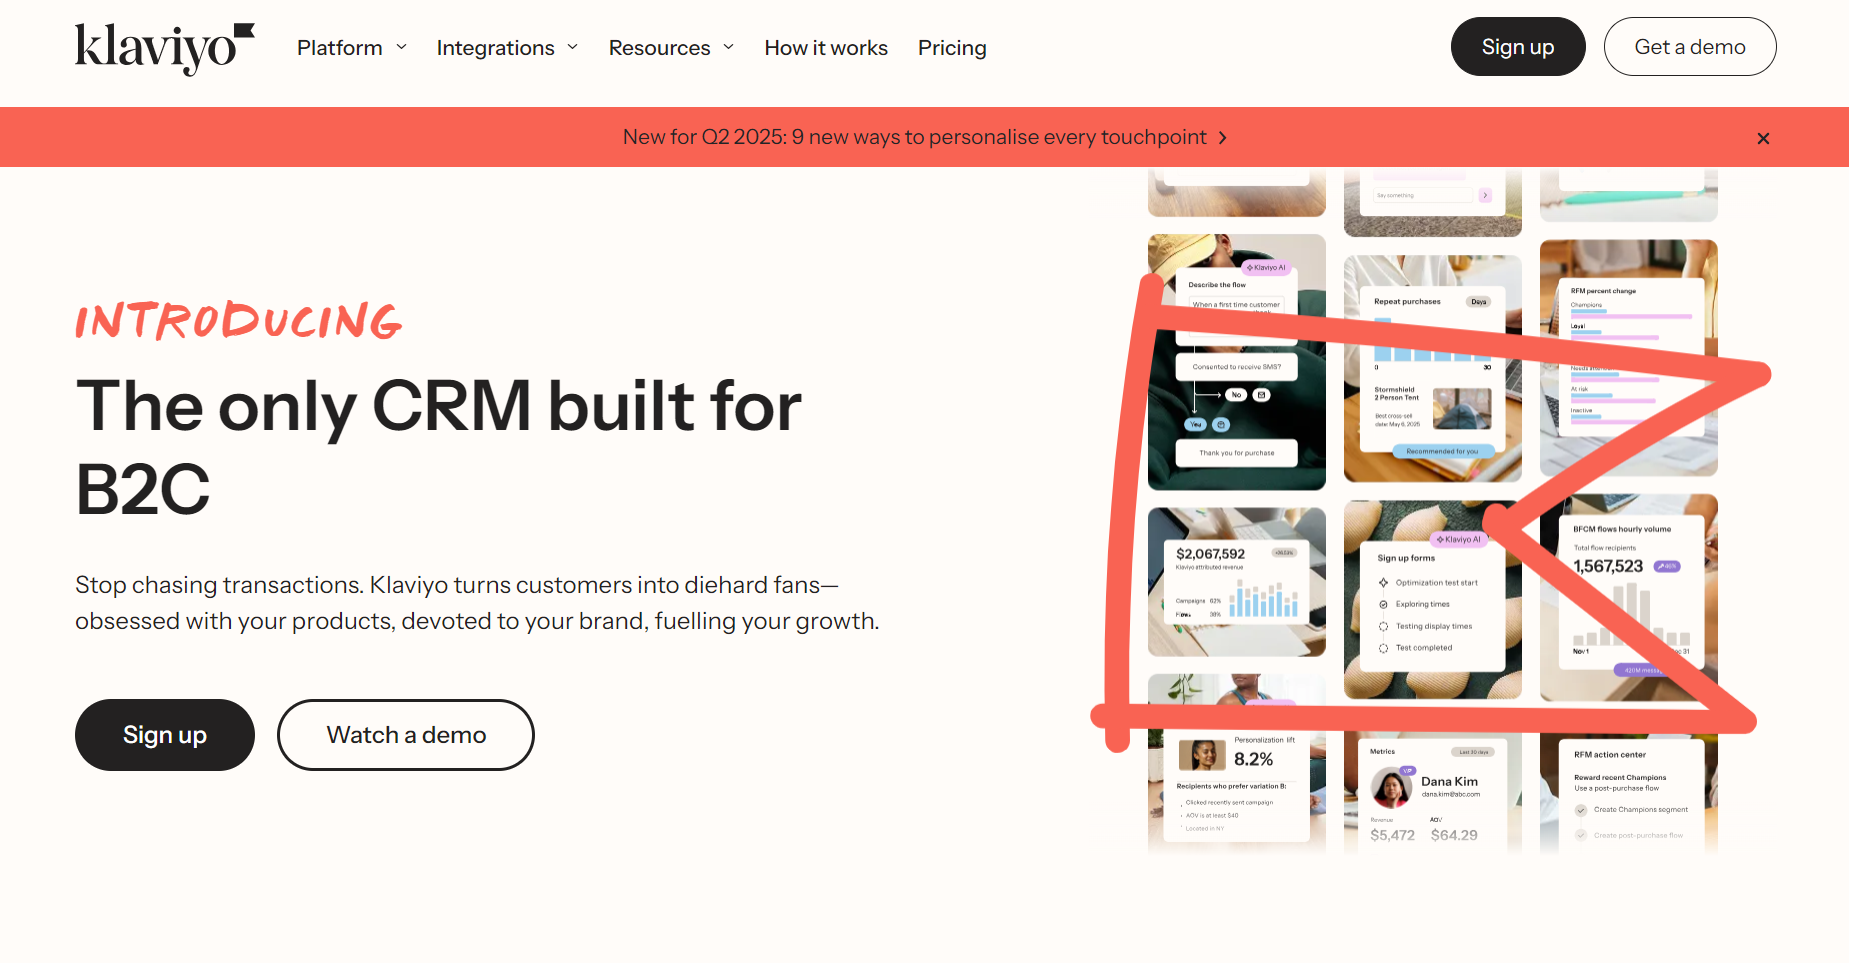Dismiss the announcement banner
1849x963 pixels.
point(1763,138)
